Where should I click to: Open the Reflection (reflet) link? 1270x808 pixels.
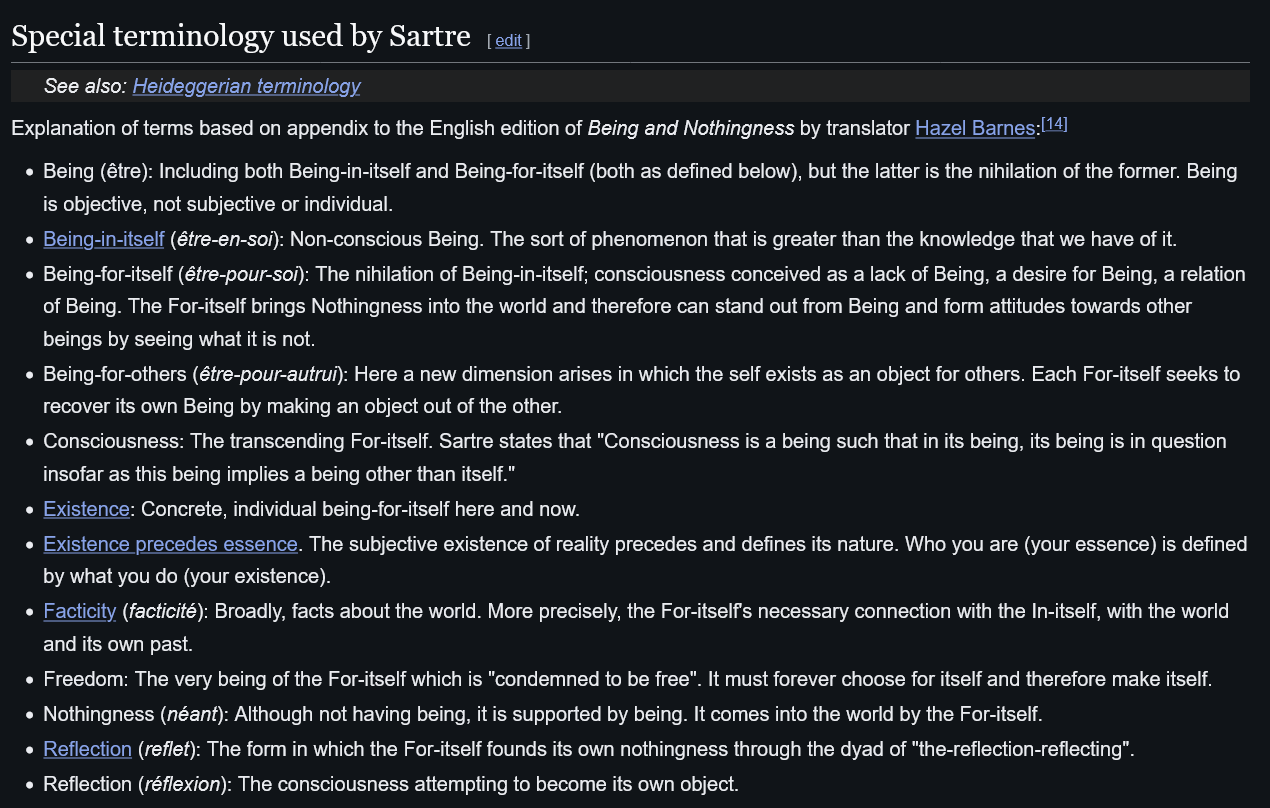tap(87, 749)
